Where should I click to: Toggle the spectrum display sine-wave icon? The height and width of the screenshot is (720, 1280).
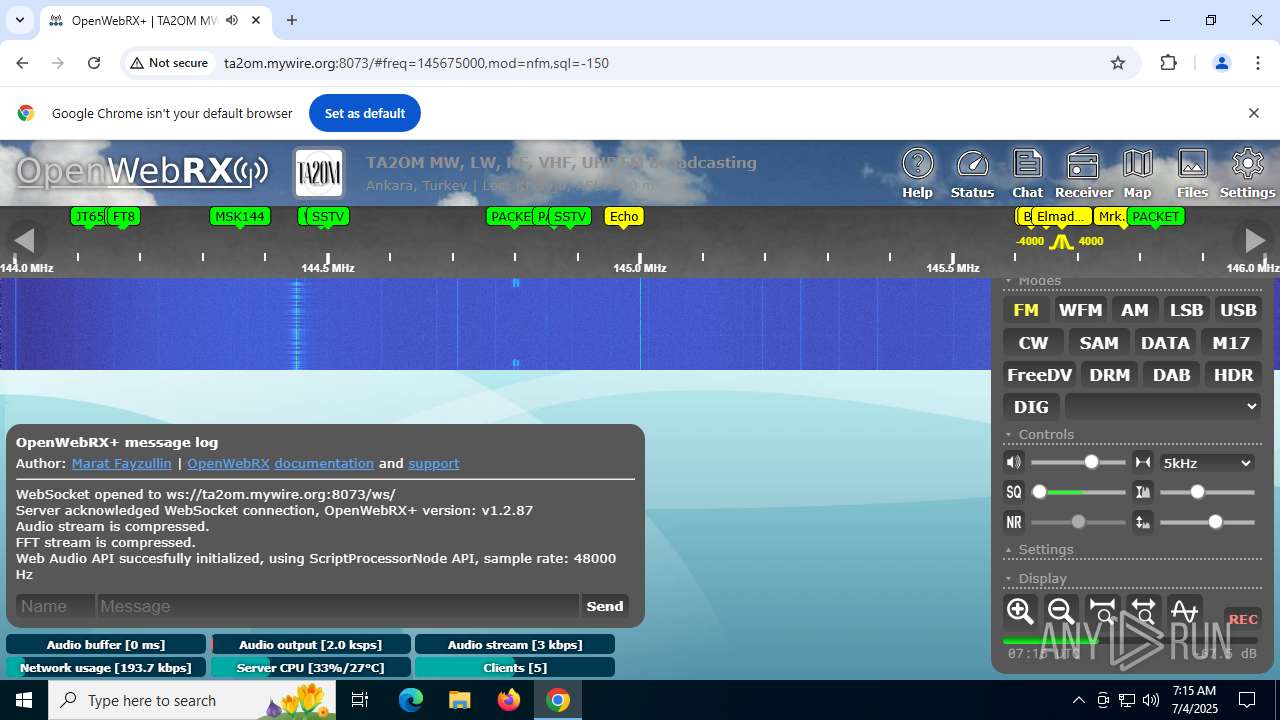coord(1184,611)
